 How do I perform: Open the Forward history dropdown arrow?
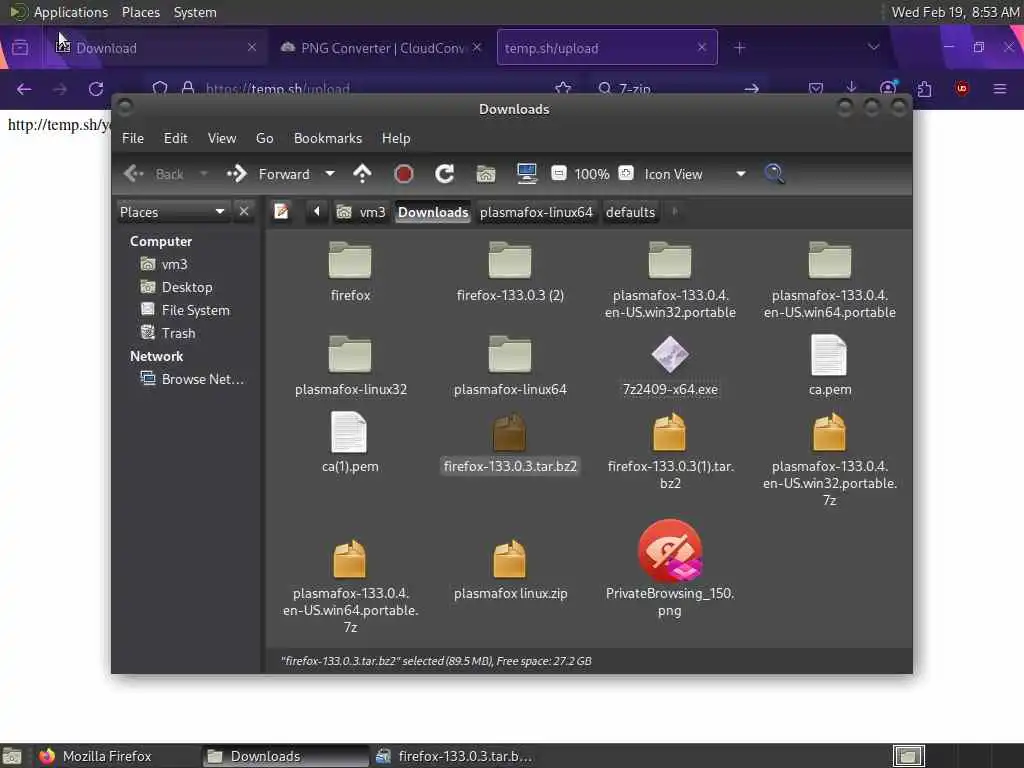[330, 174]
